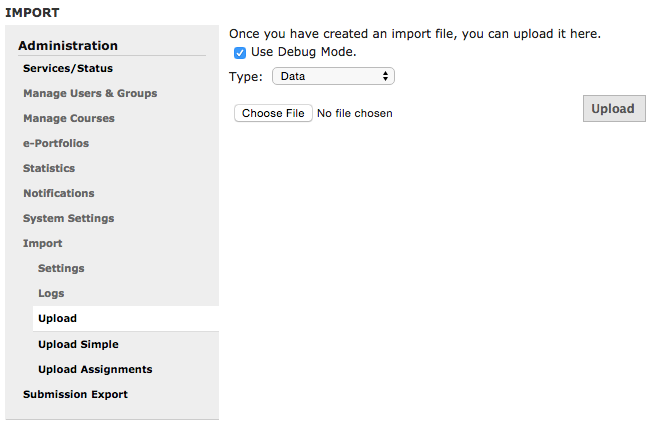
Task: Open the Statistics section
Action: pyautogui.click(x=49, y=168)
